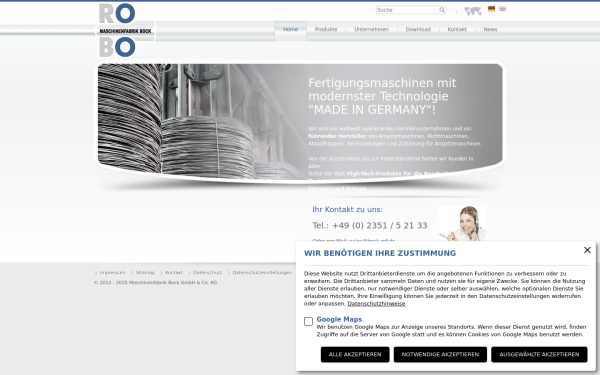
Task: Open the Home menu tab
Action: tap(290, 29)
